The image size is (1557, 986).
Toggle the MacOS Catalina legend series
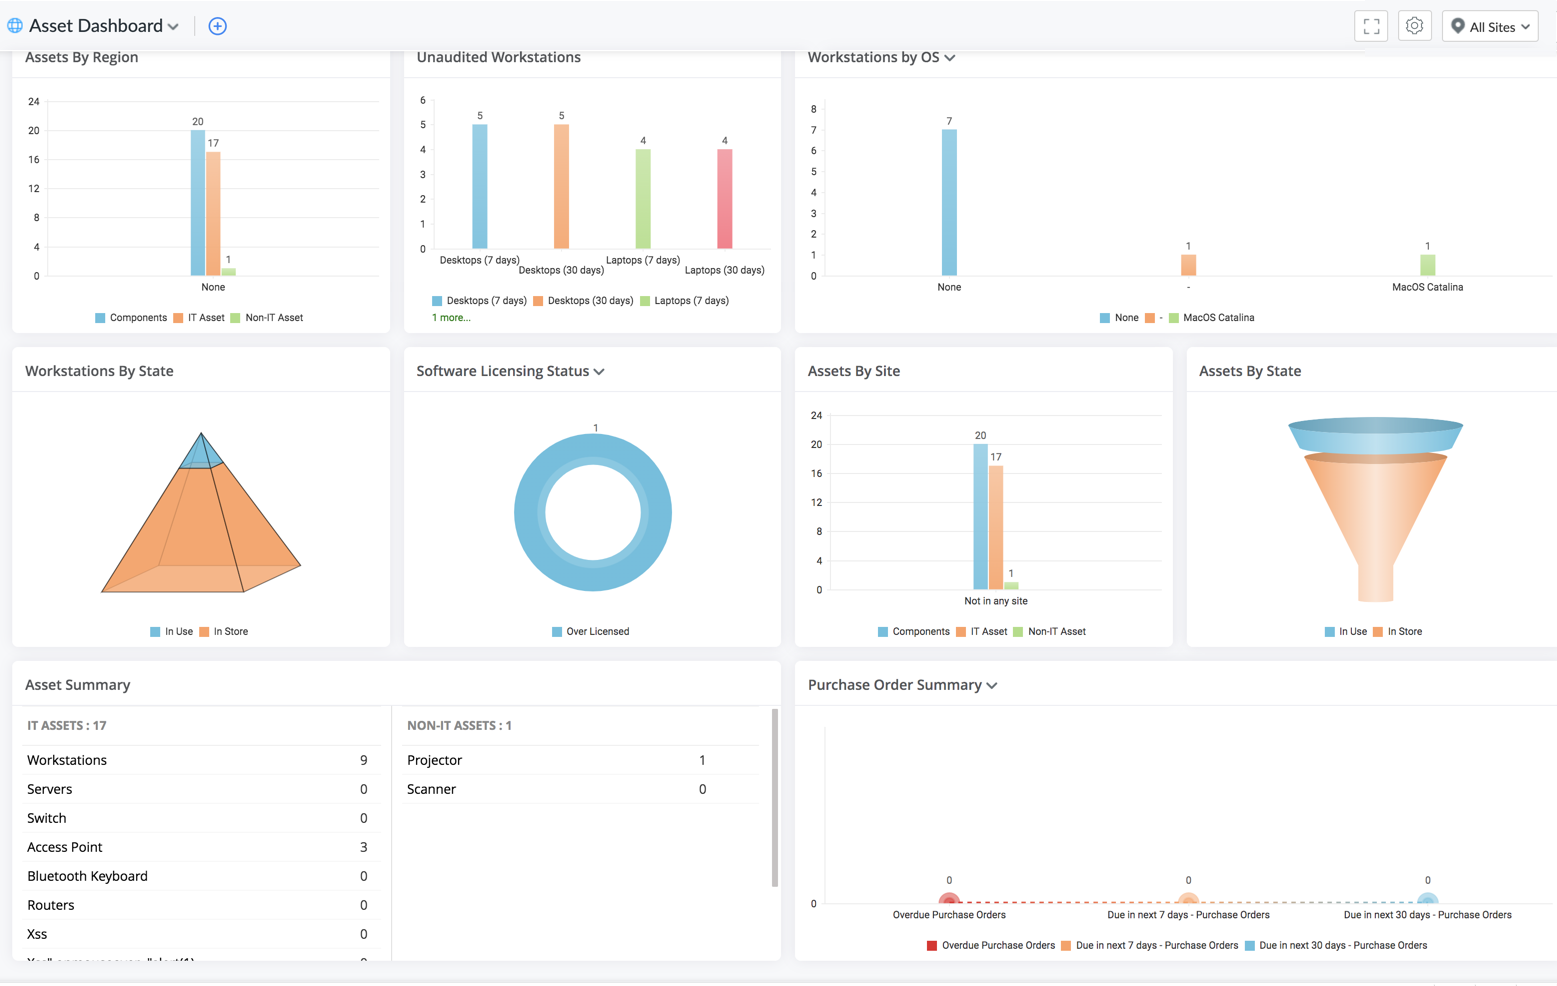click(1211, 318)
